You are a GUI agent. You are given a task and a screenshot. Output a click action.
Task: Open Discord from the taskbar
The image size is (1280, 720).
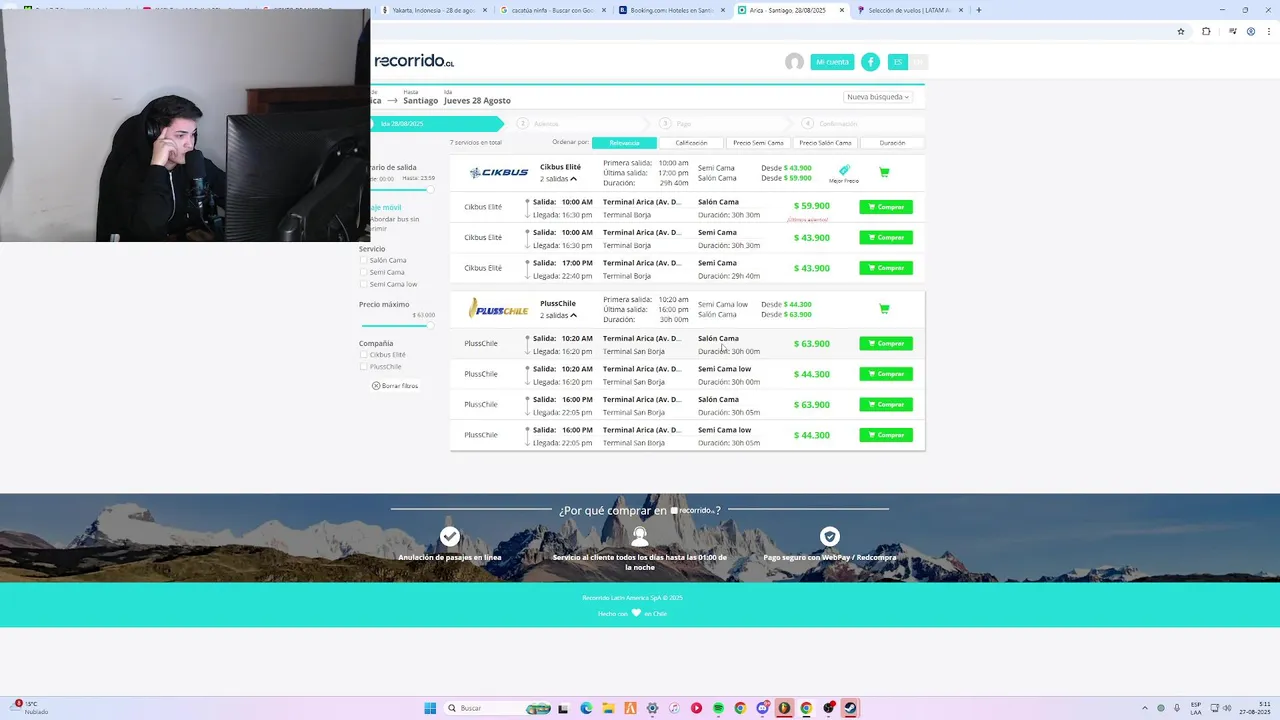(762, 708)
